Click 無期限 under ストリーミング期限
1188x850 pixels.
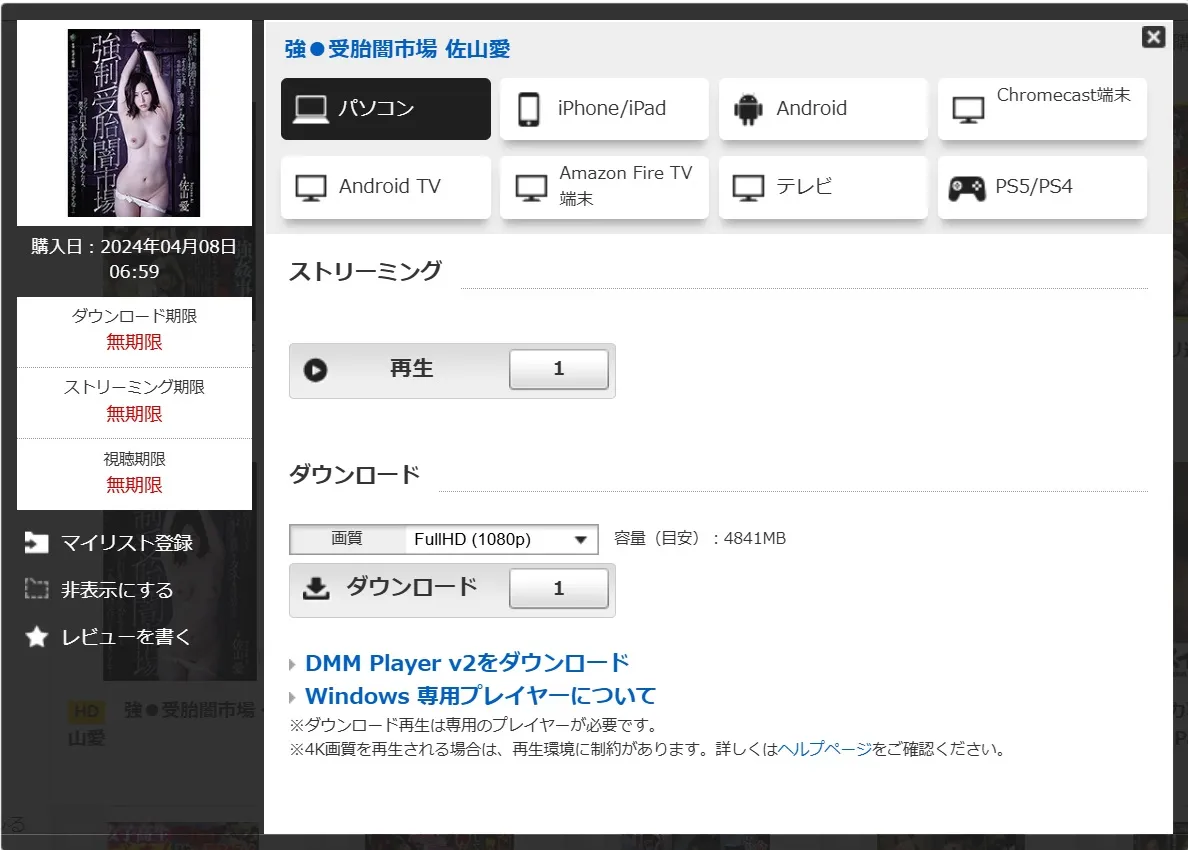tap(134, 414)
